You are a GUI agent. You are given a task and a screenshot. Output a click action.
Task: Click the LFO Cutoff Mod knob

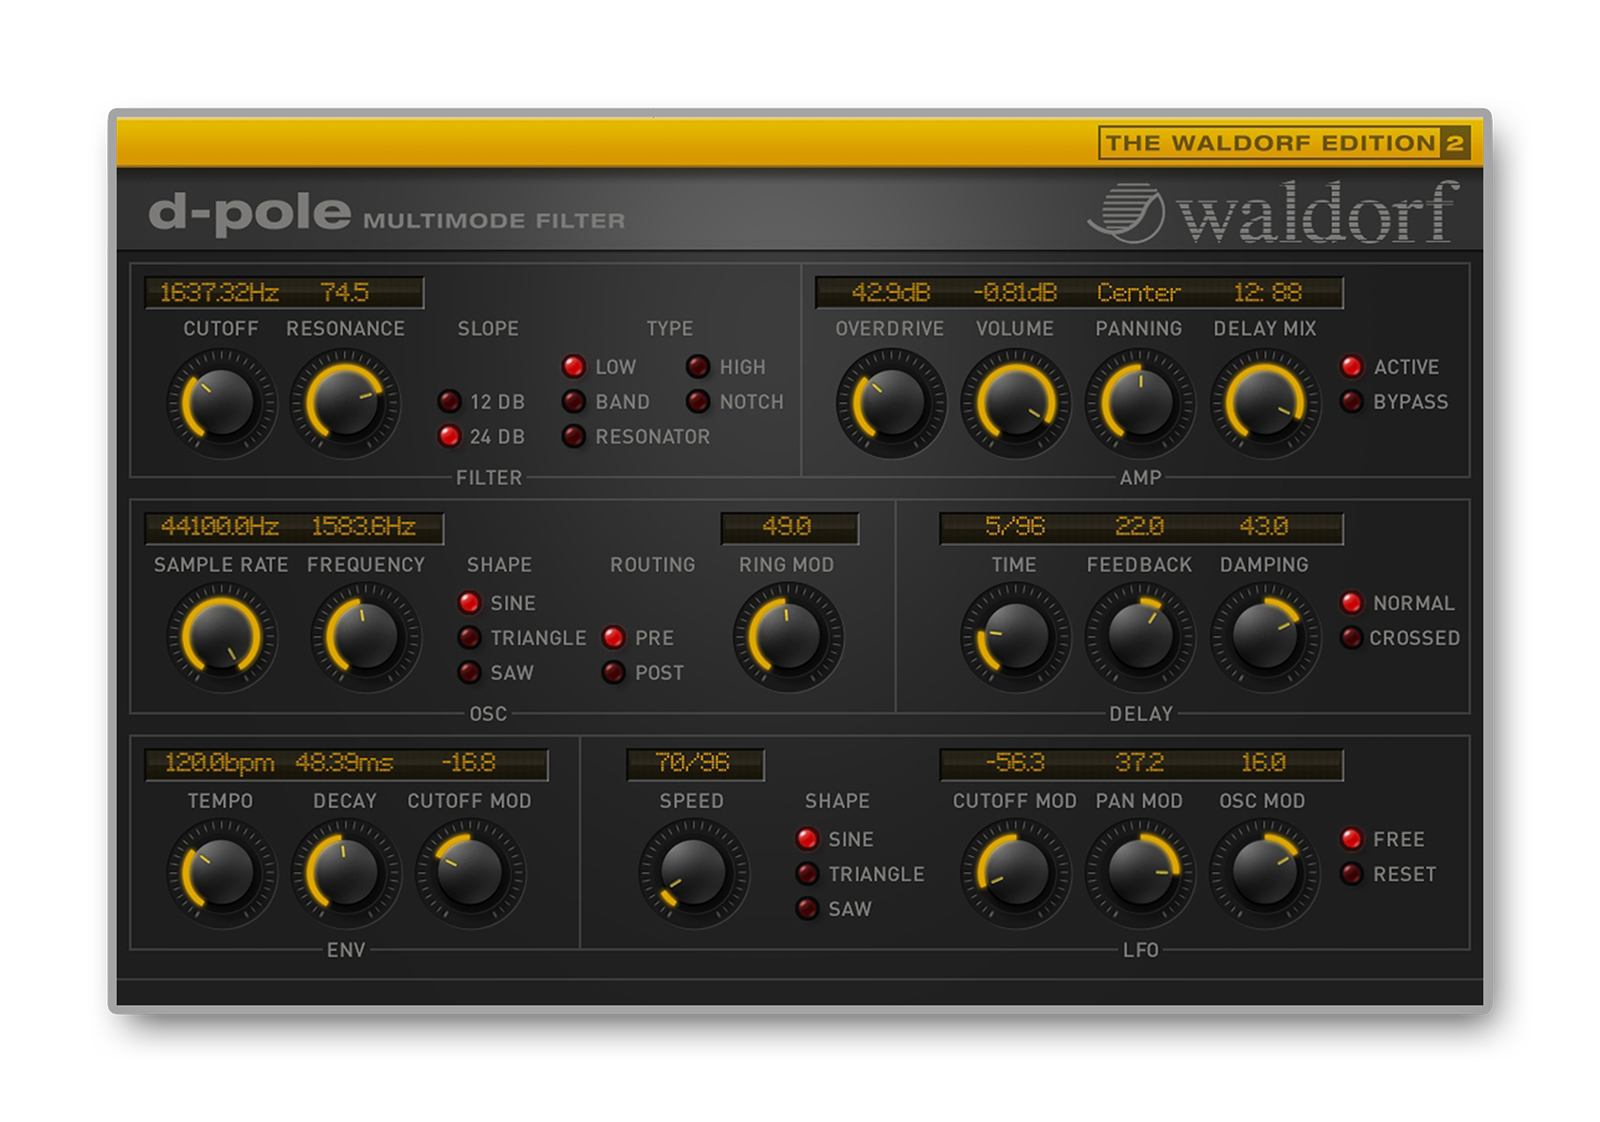click(1015, 874)
